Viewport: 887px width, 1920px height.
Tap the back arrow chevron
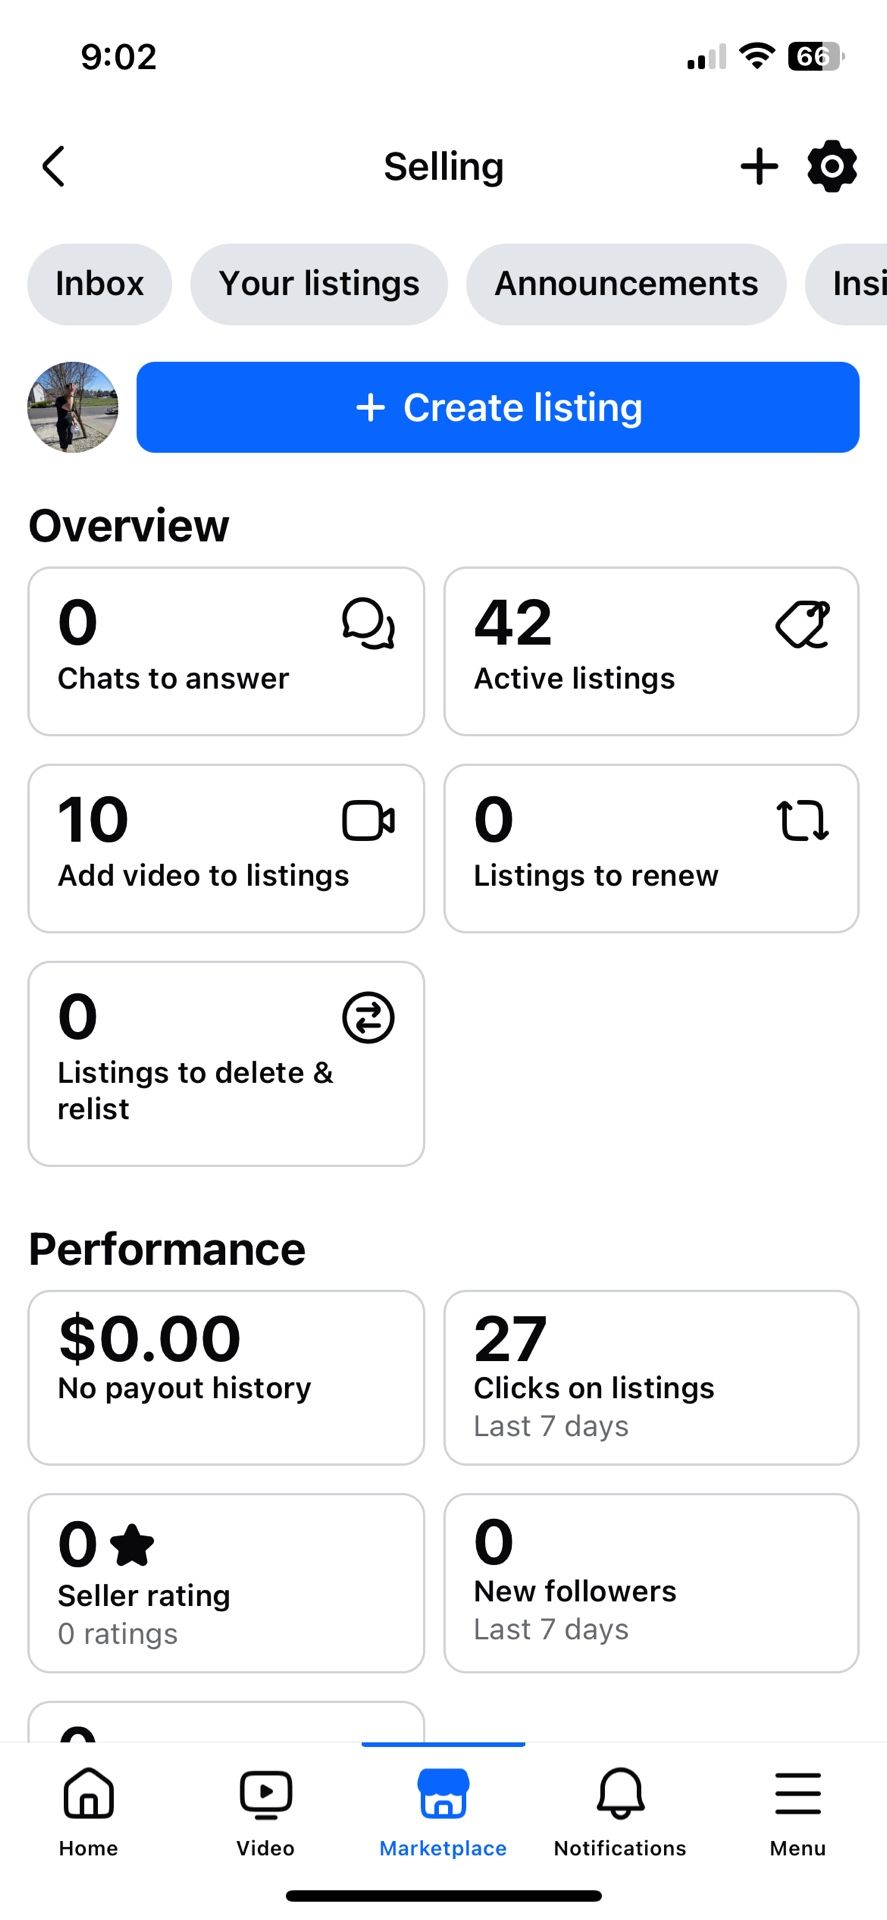[54, 167]
